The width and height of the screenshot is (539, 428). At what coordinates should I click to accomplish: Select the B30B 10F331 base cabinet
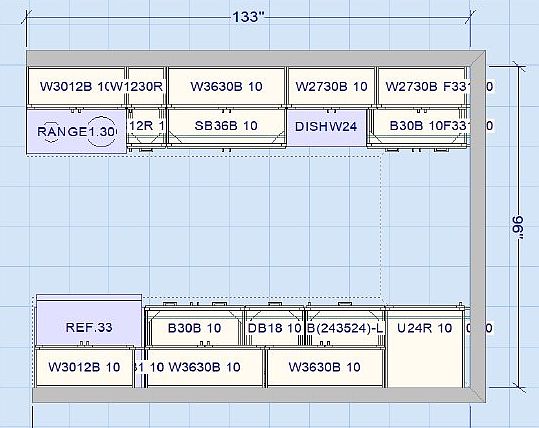click(x=418, y=127)
